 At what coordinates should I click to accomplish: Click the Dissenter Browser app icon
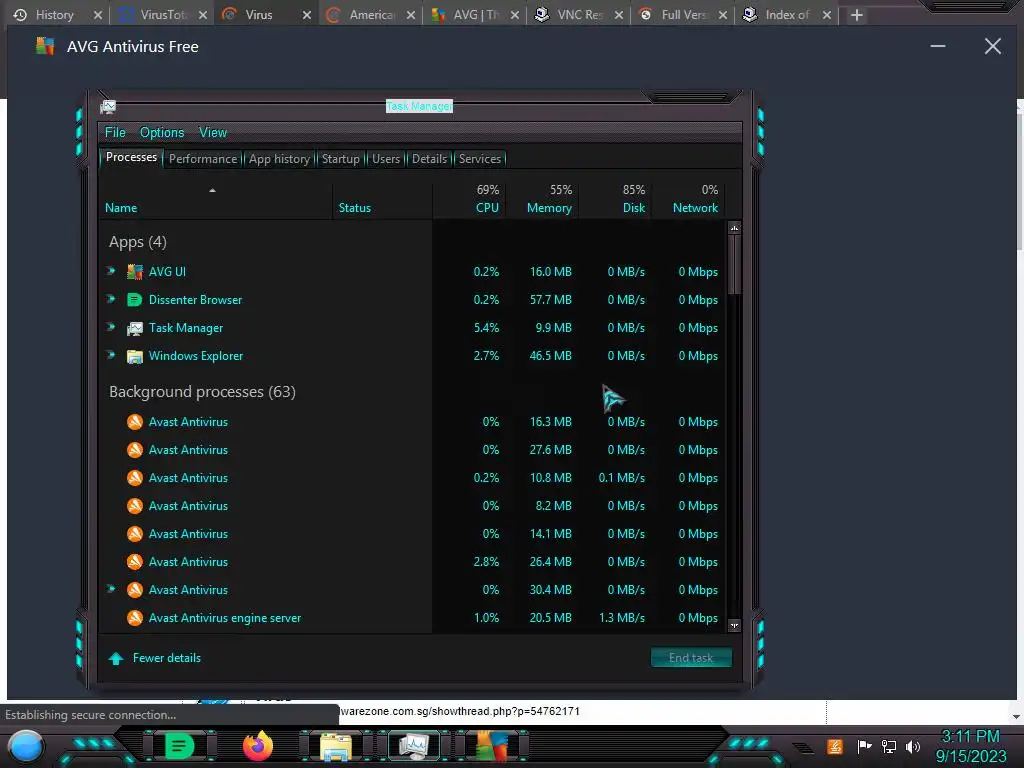(135, 300)
